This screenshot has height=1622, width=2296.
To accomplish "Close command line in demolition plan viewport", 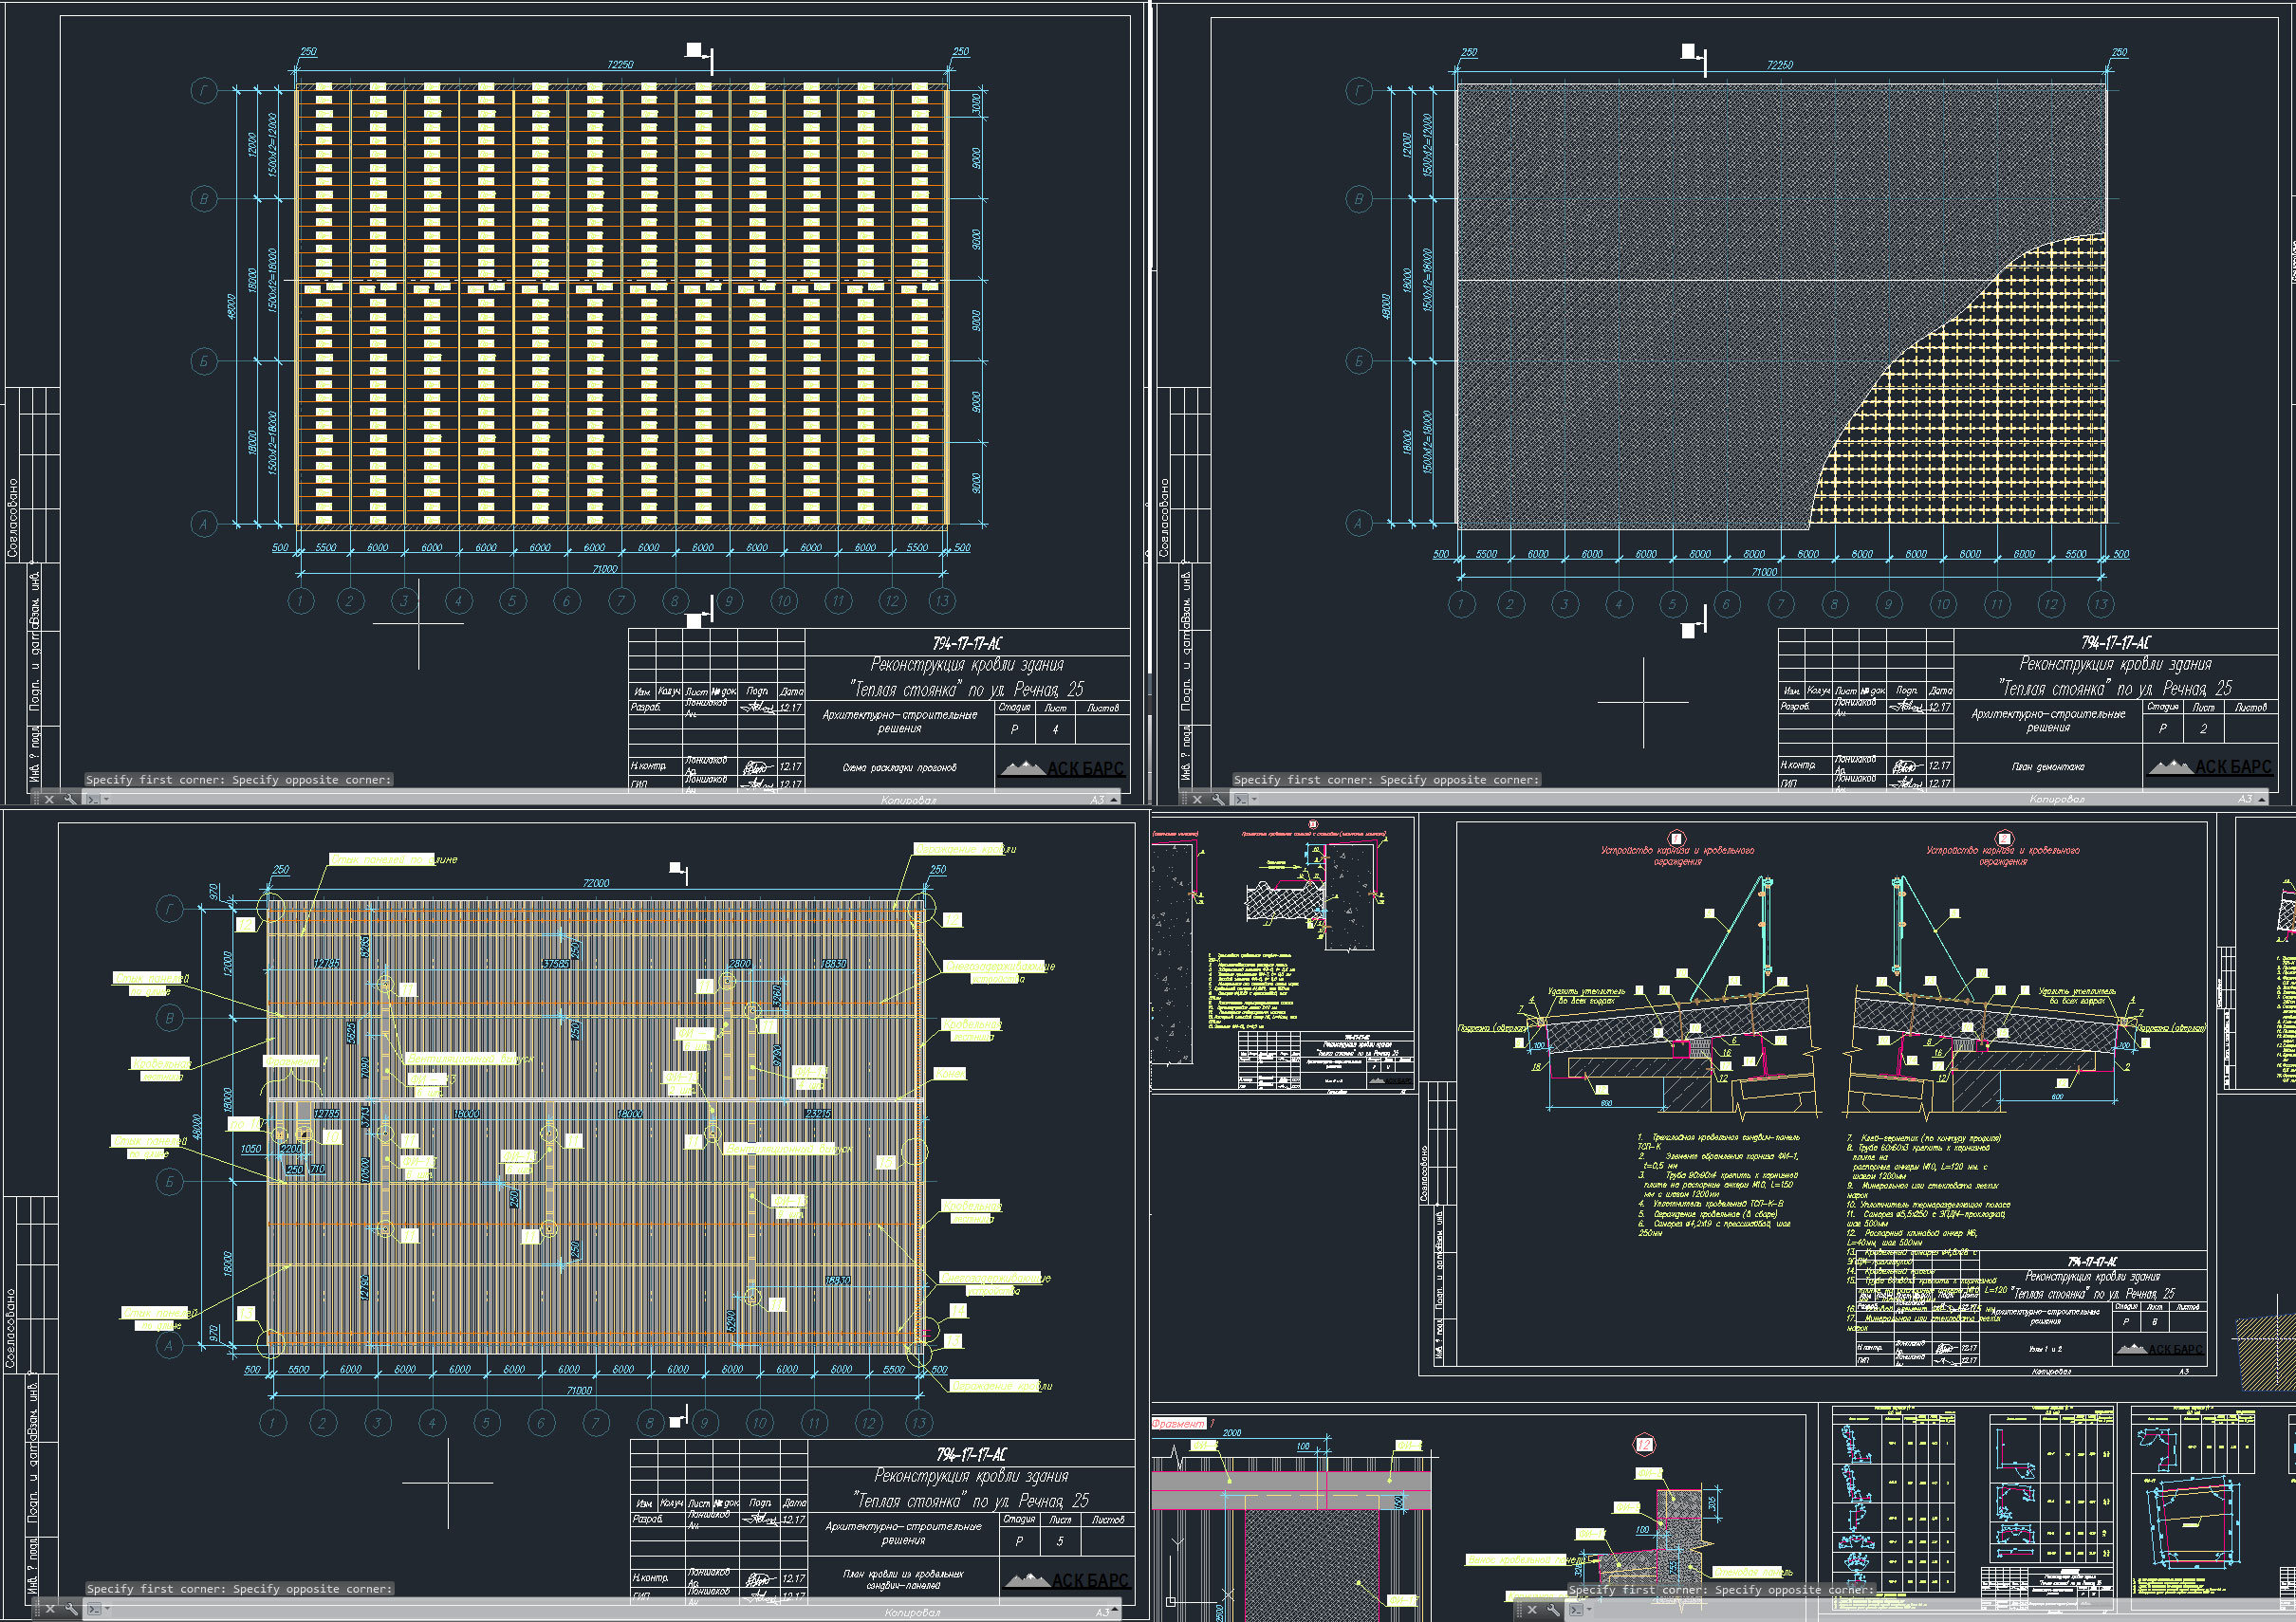I will point(1197,799).
